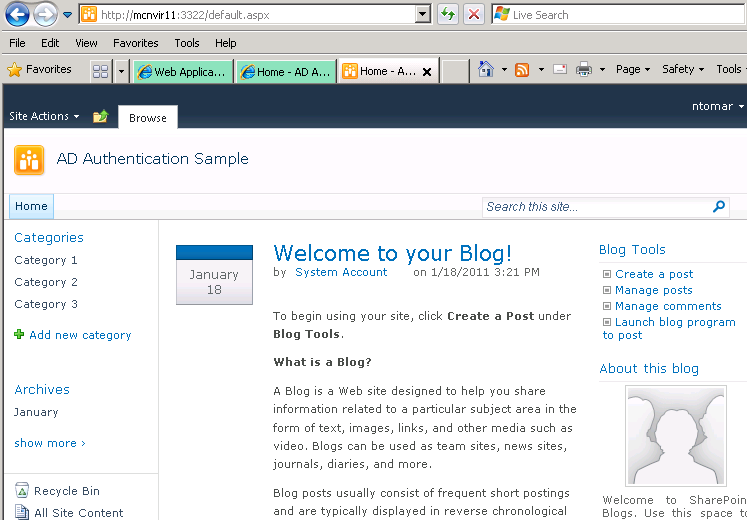Open the Welcome to your Blog! post
Screen dimensions: 747x520
(x=393, y=253)
